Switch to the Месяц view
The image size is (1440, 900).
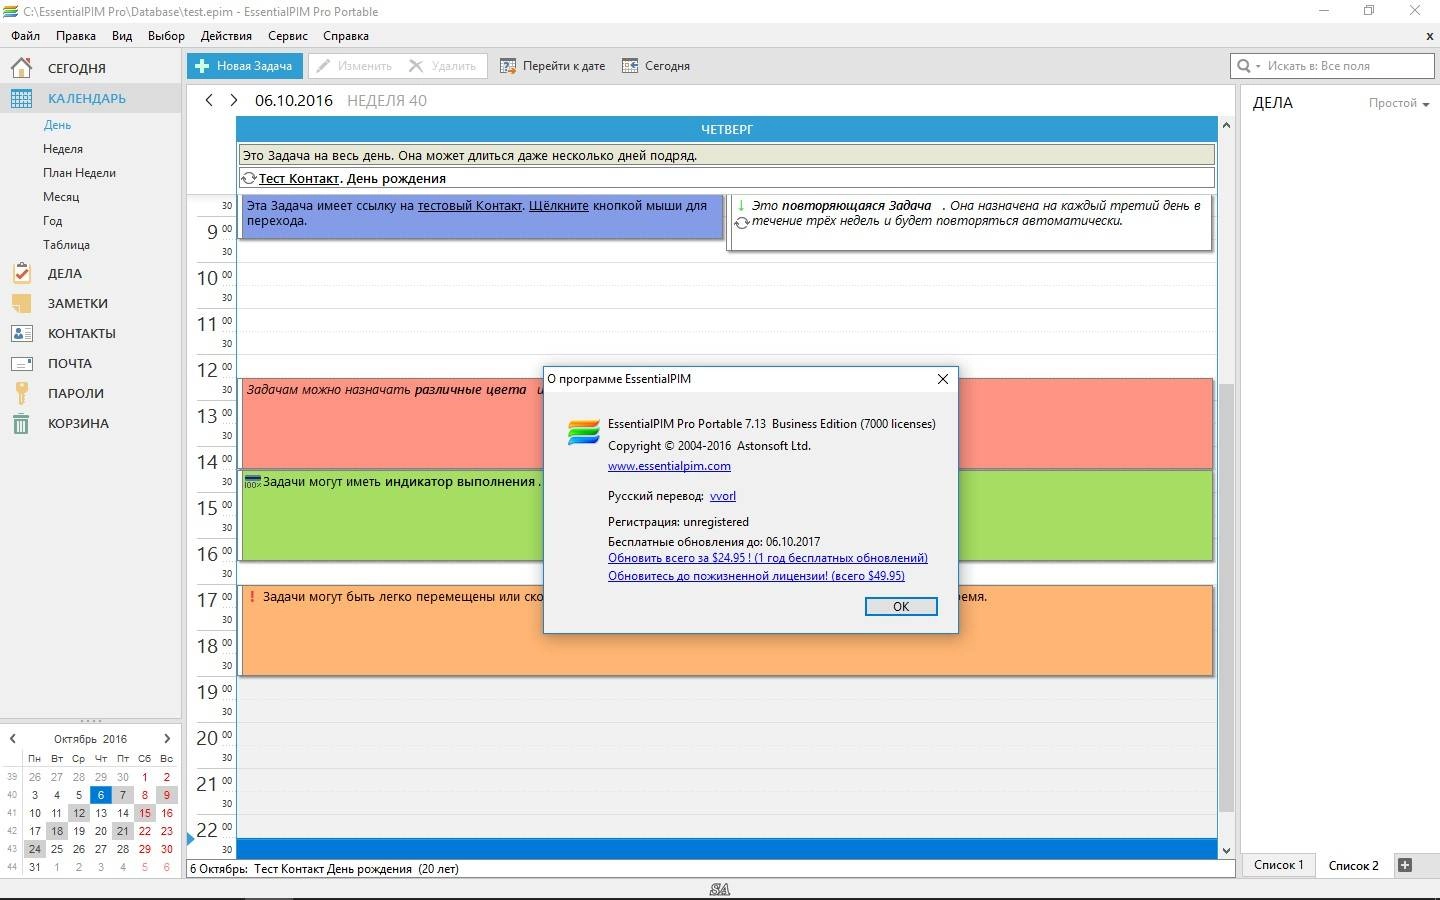tap(61, 197)
